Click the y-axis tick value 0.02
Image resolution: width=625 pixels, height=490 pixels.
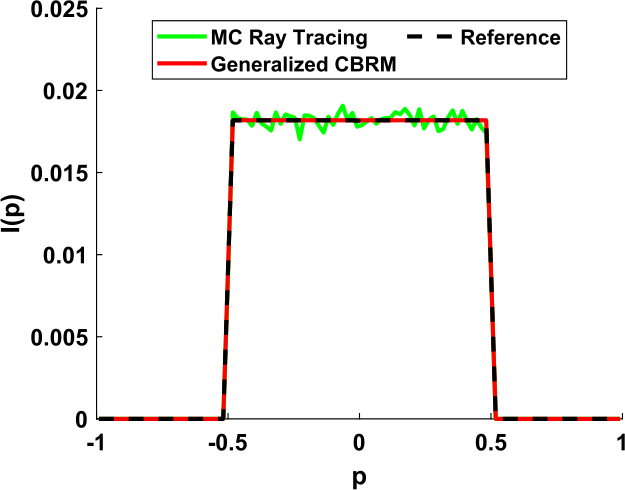click(x=65, y=91)
